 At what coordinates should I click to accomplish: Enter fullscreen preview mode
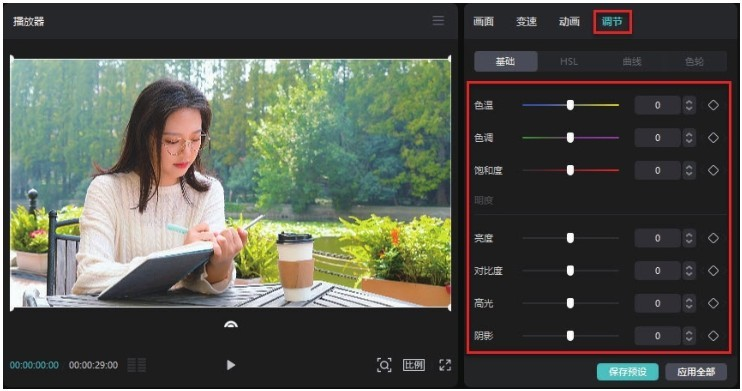(445, 365)
